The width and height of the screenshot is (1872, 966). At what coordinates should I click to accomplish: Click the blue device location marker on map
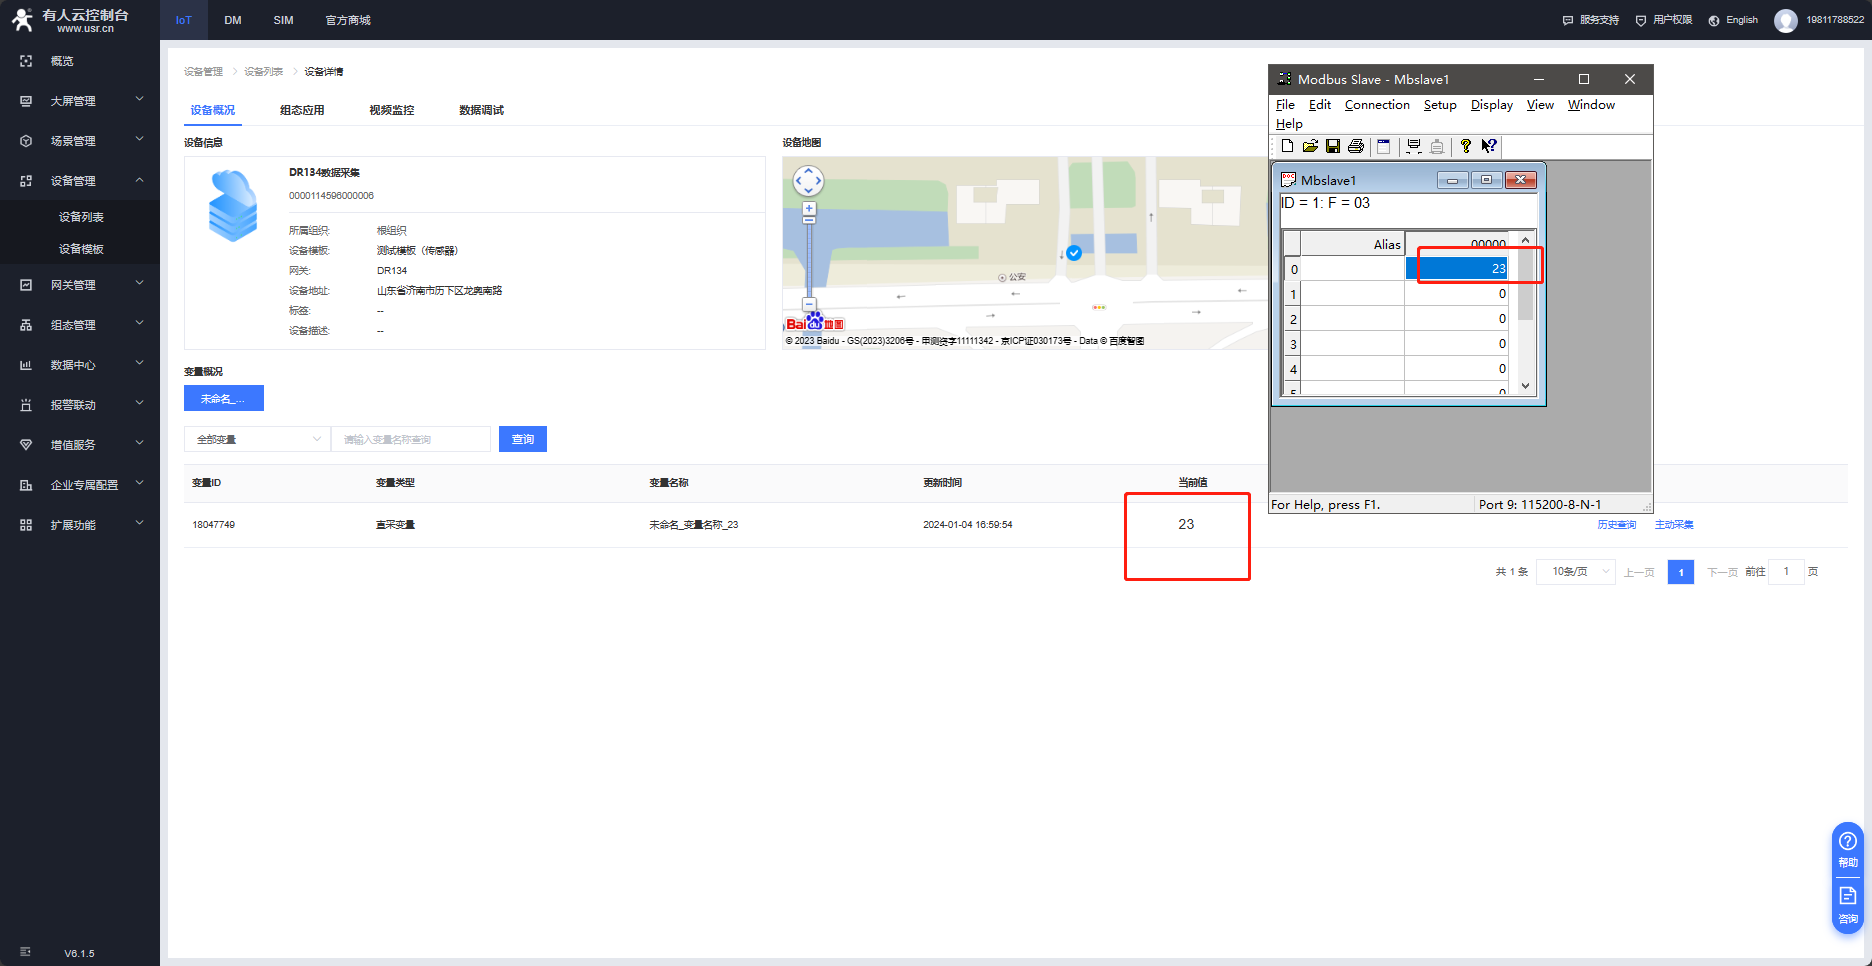click(x=1074, y=253)
